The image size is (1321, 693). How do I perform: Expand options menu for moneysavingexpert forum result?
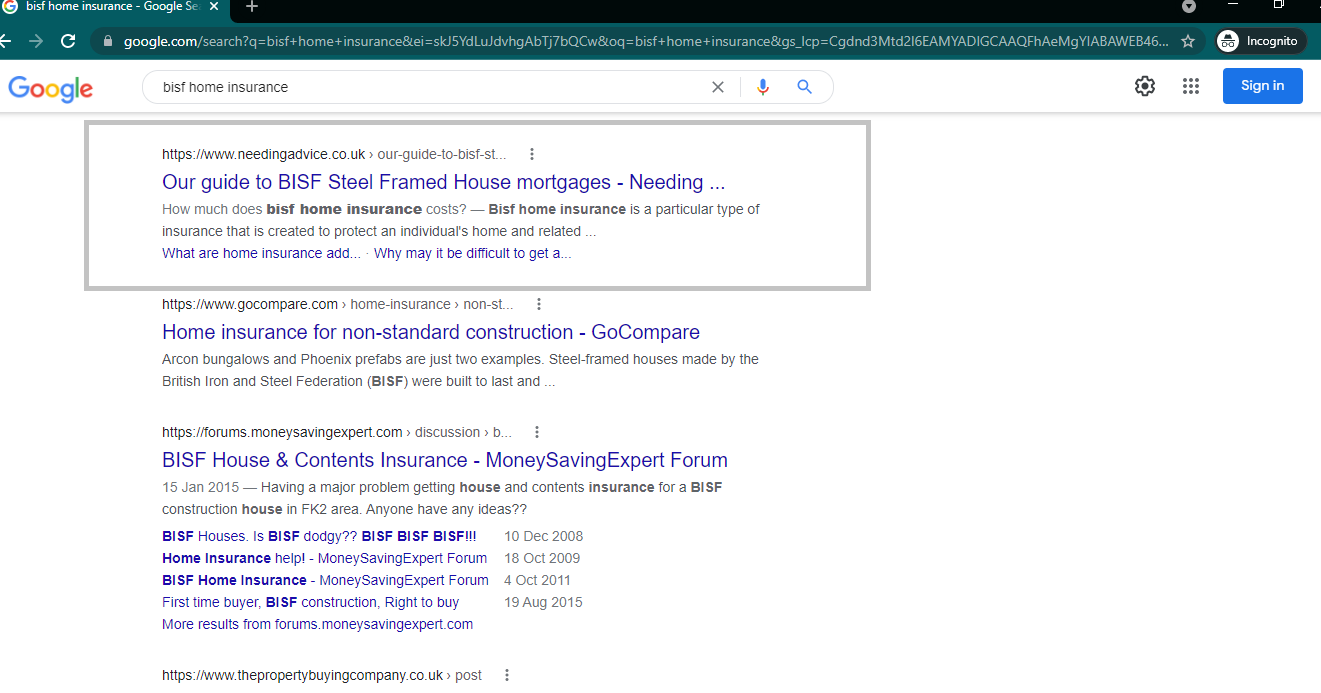coord(537,432)
